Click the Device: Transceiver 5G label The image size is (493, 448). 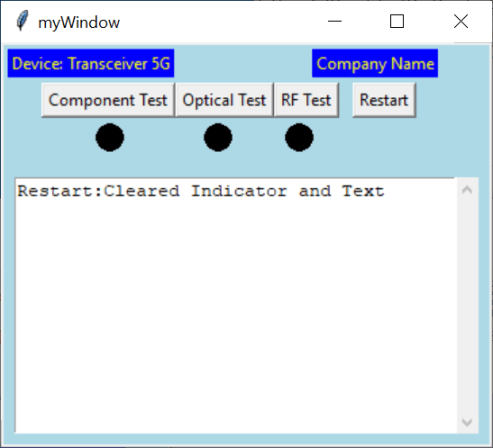[91, 63]
